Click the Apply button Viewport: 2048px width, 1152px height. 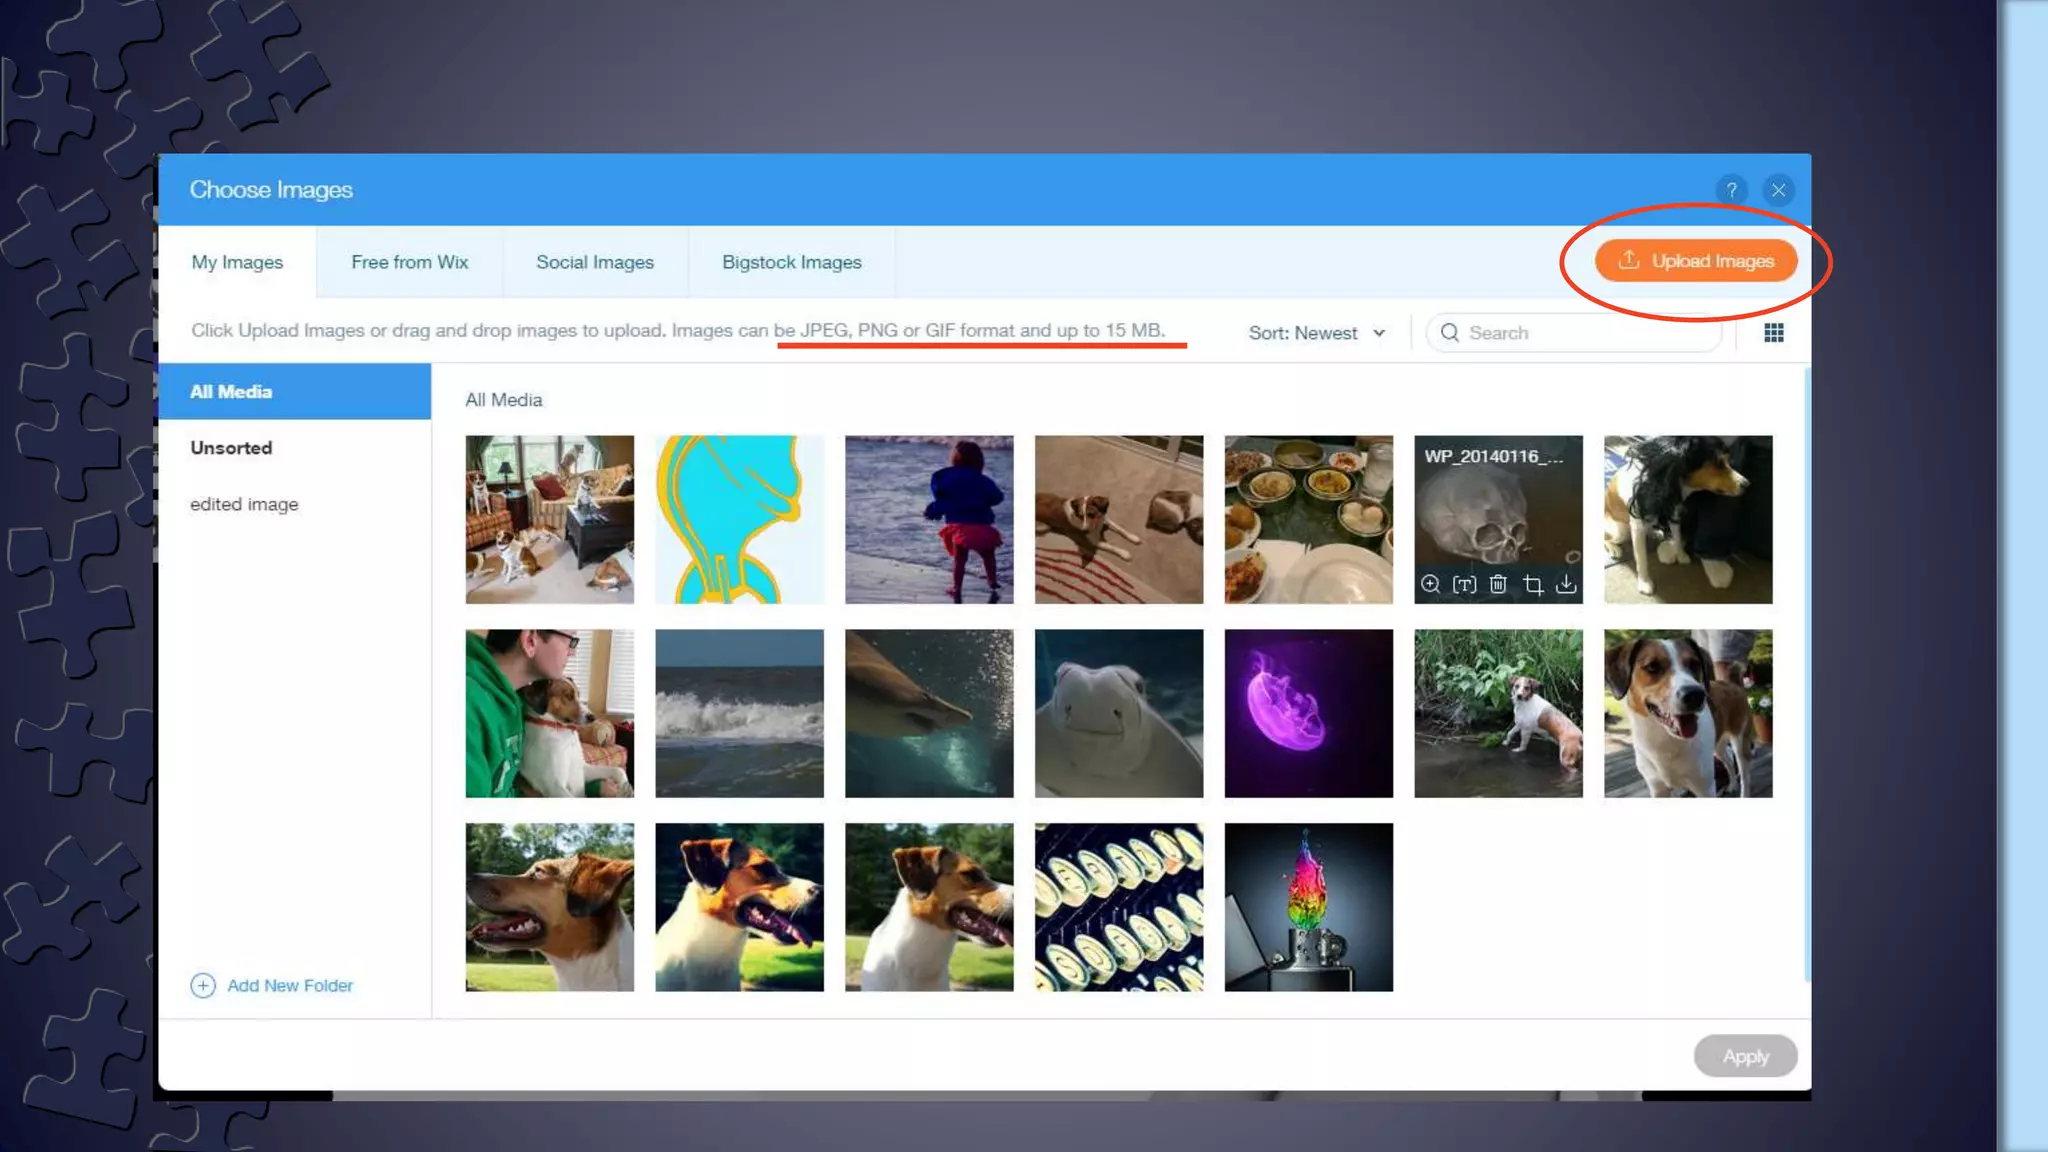[x=1745, y=1056]
